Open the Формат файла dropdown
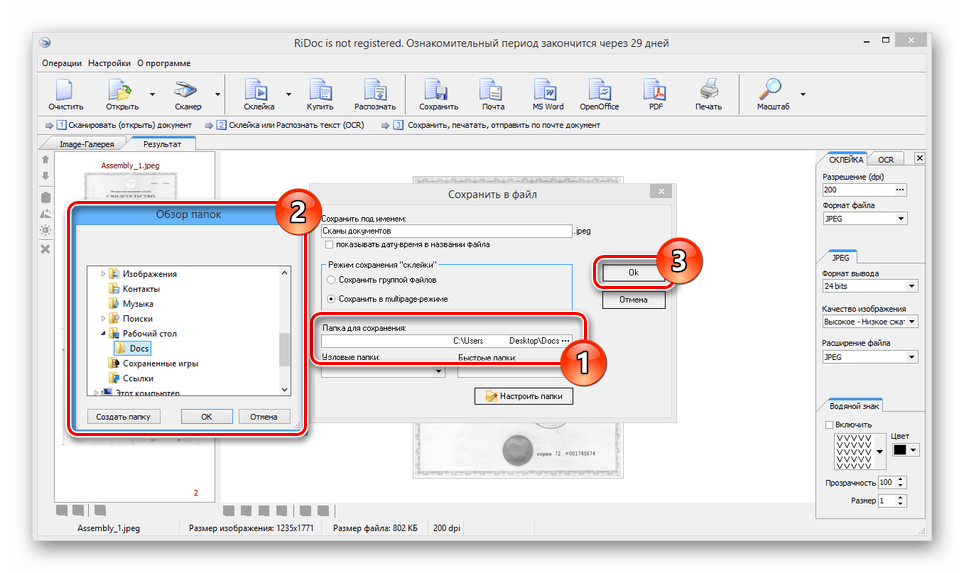This screenshot has height=573, width=964. pos(863,218)
